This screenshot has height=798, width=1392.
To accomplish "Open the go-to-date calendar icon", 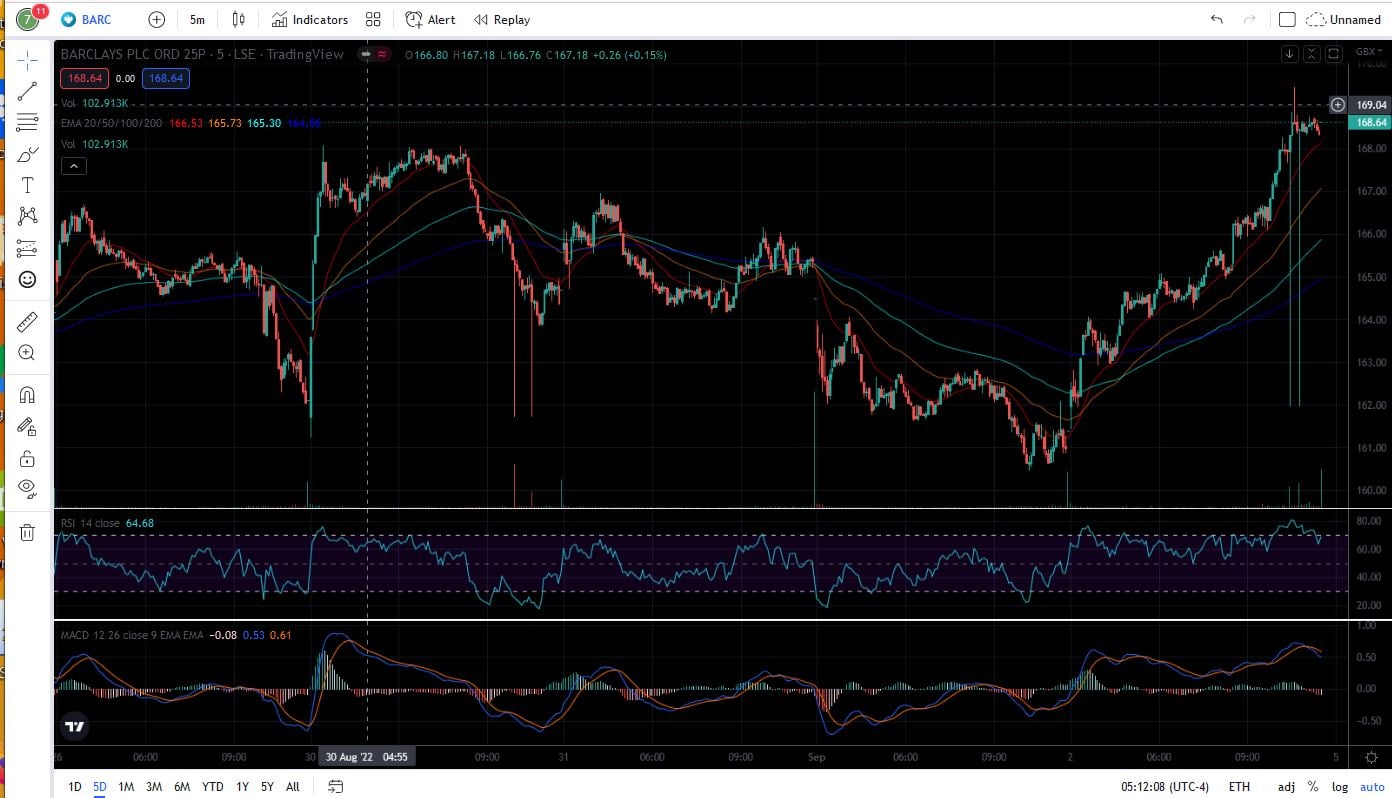I will coord(335,786).
